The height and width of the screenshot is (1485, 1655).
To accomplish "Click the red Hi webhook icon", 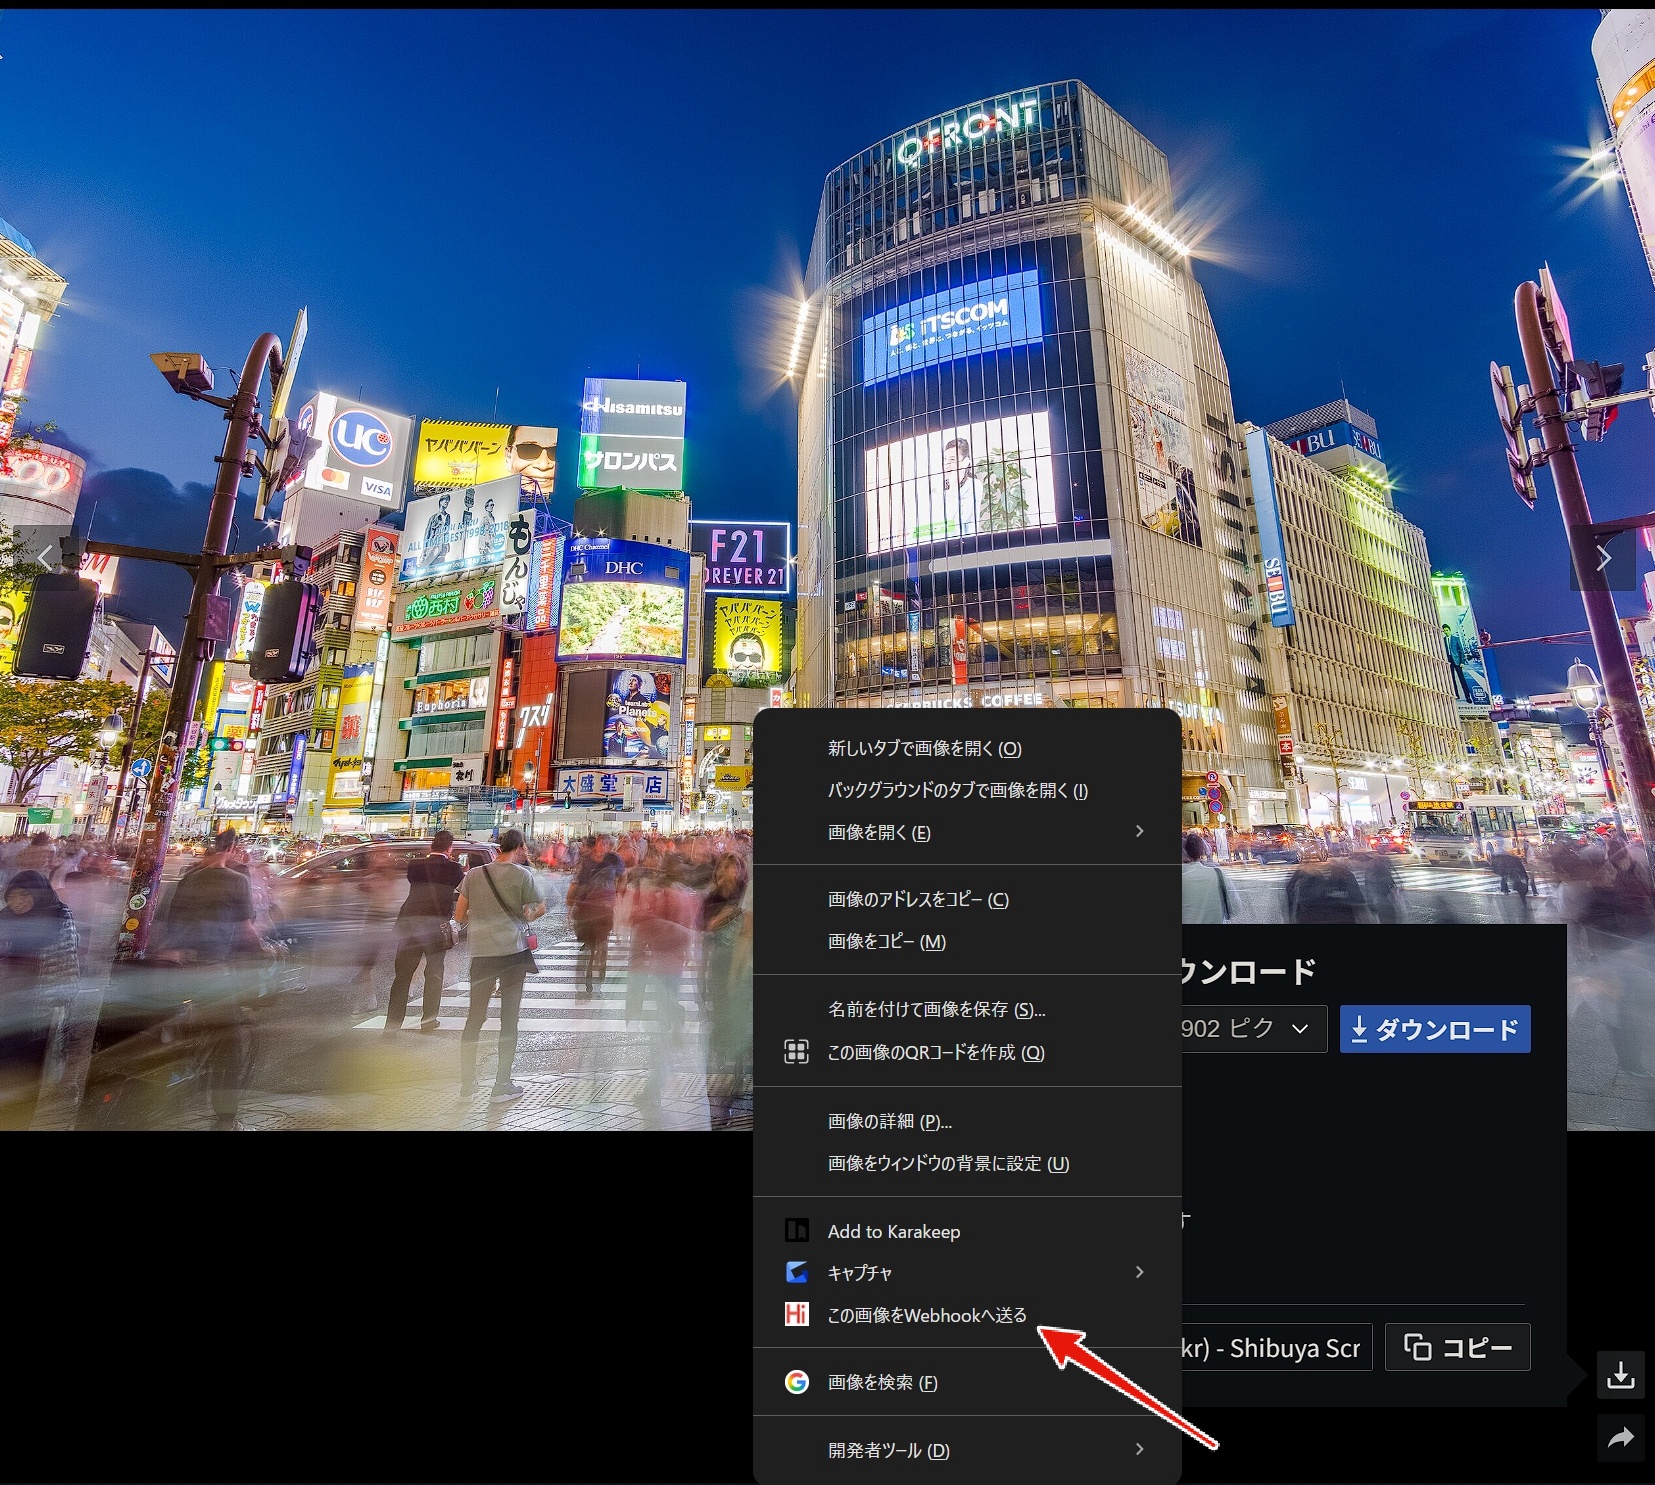I will tap(797, 1314).
